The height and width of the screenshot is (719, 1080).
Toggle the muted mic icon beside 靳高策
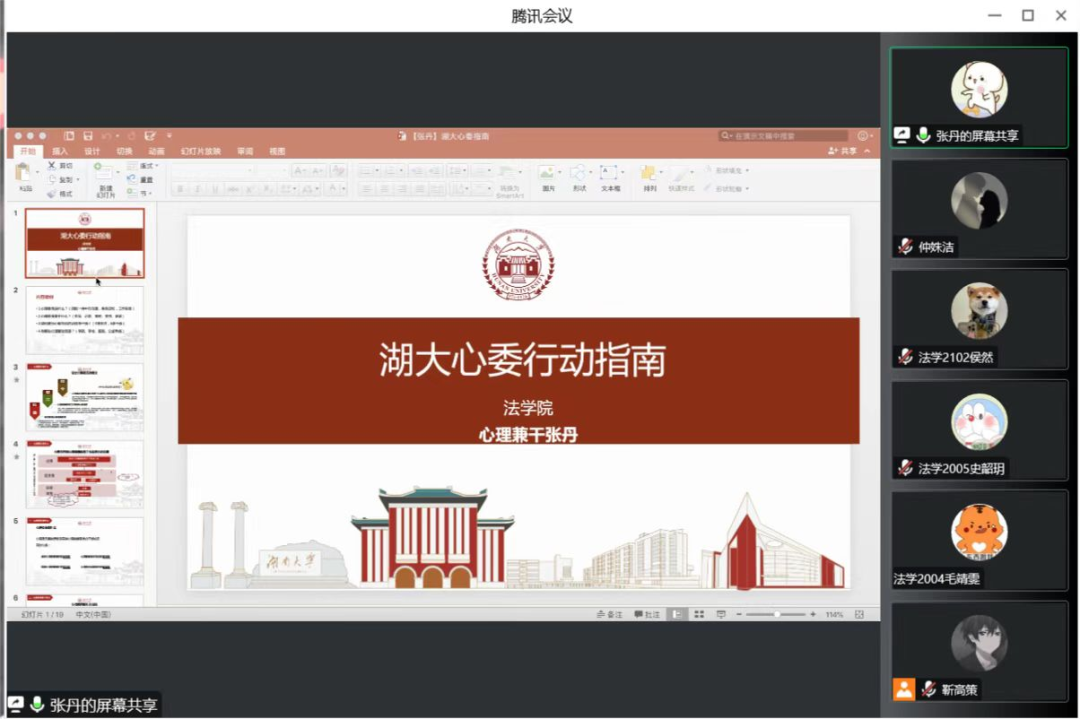[x=929, y=689]
